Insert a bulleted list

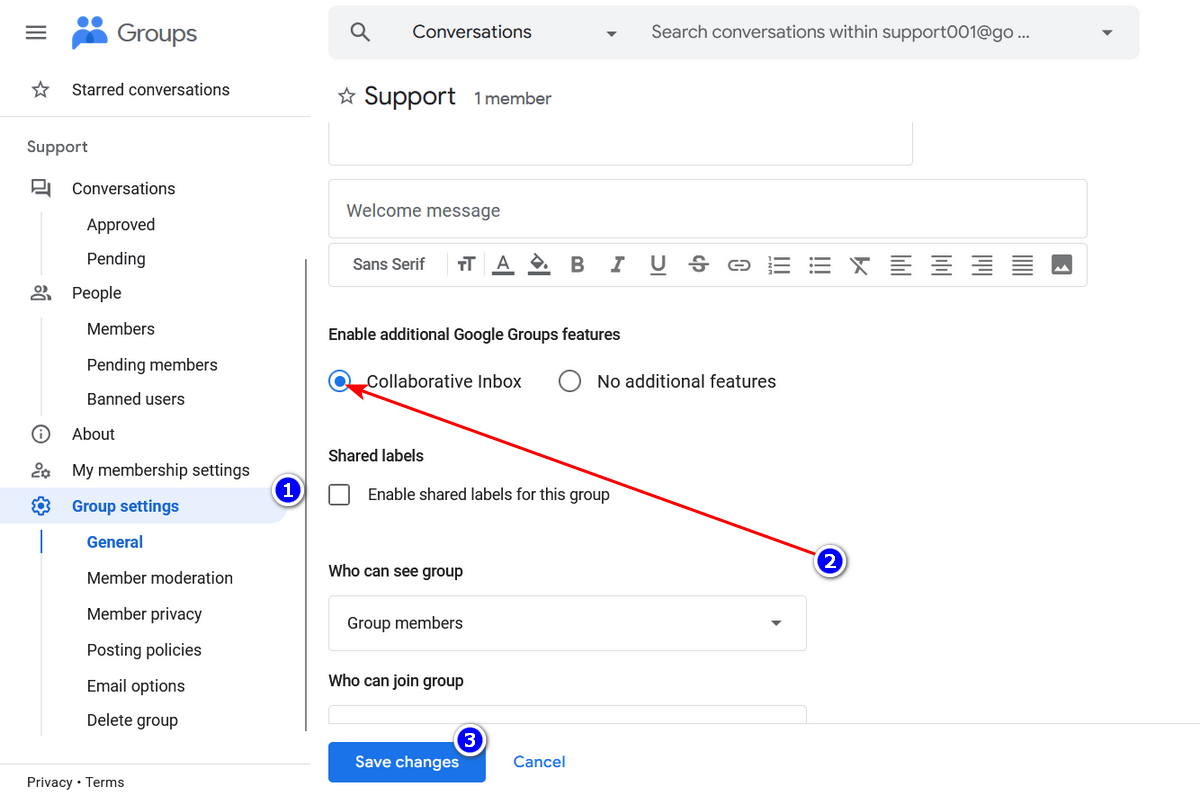(x=820, y=265)
